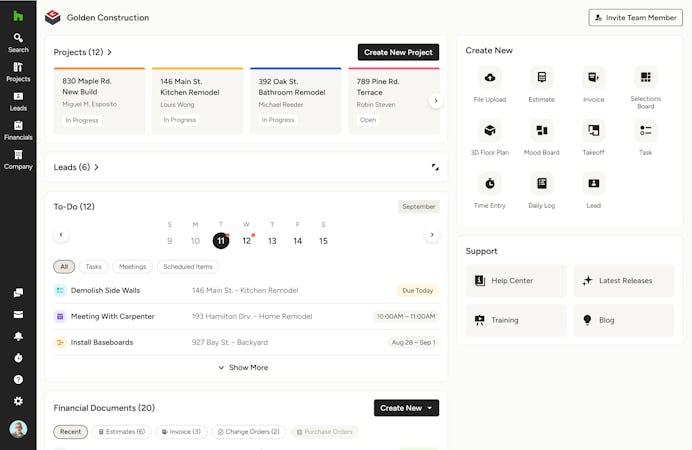
Task: Create a new File Upload
Action: (489, 84)
